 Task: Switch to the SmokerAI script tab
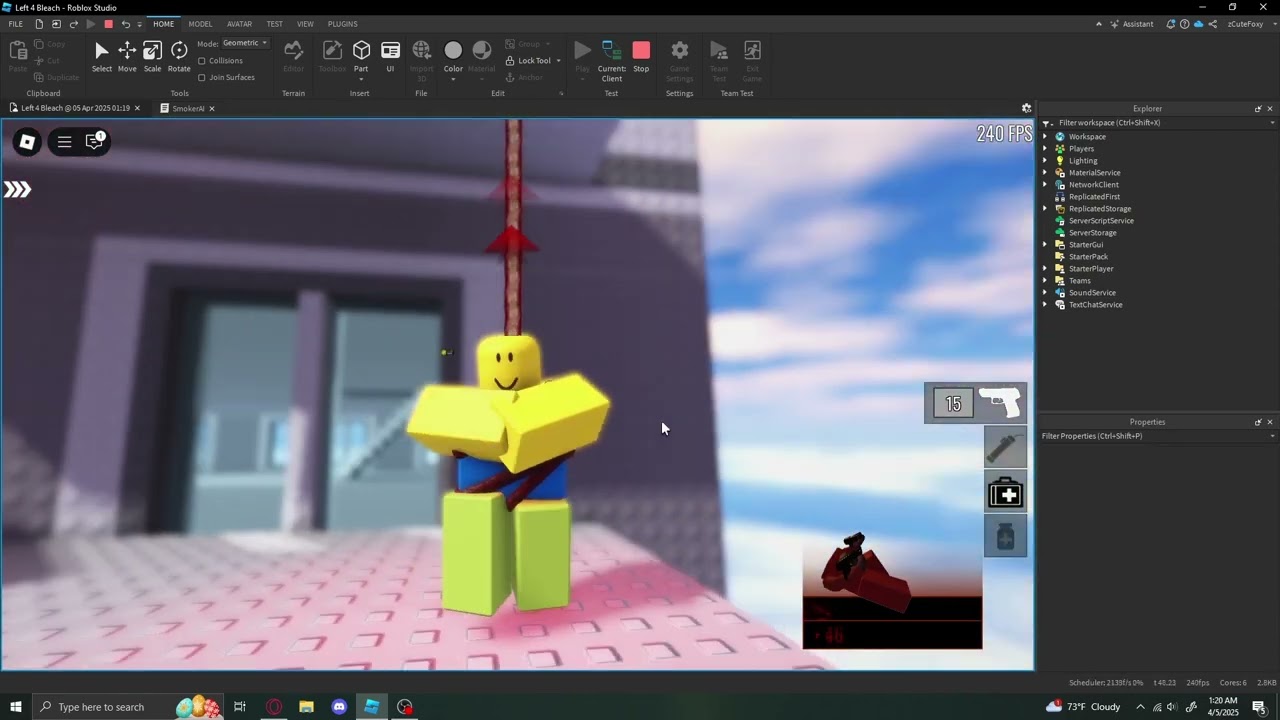(x=188, y=108)
